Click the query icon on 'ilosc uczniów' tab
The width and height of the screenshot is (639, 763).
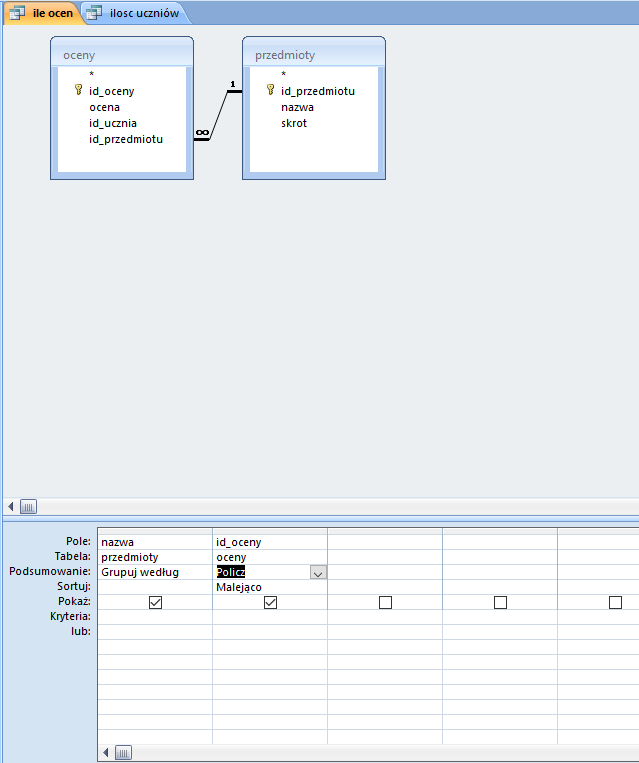click(x=93, y=13)
